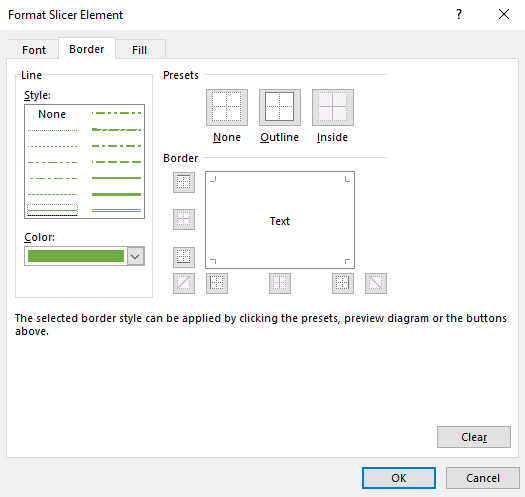Click the Text border preview diagram
The width and height of the screenshot is (525, 497).
pyautogui.click(x=280, y=220)
